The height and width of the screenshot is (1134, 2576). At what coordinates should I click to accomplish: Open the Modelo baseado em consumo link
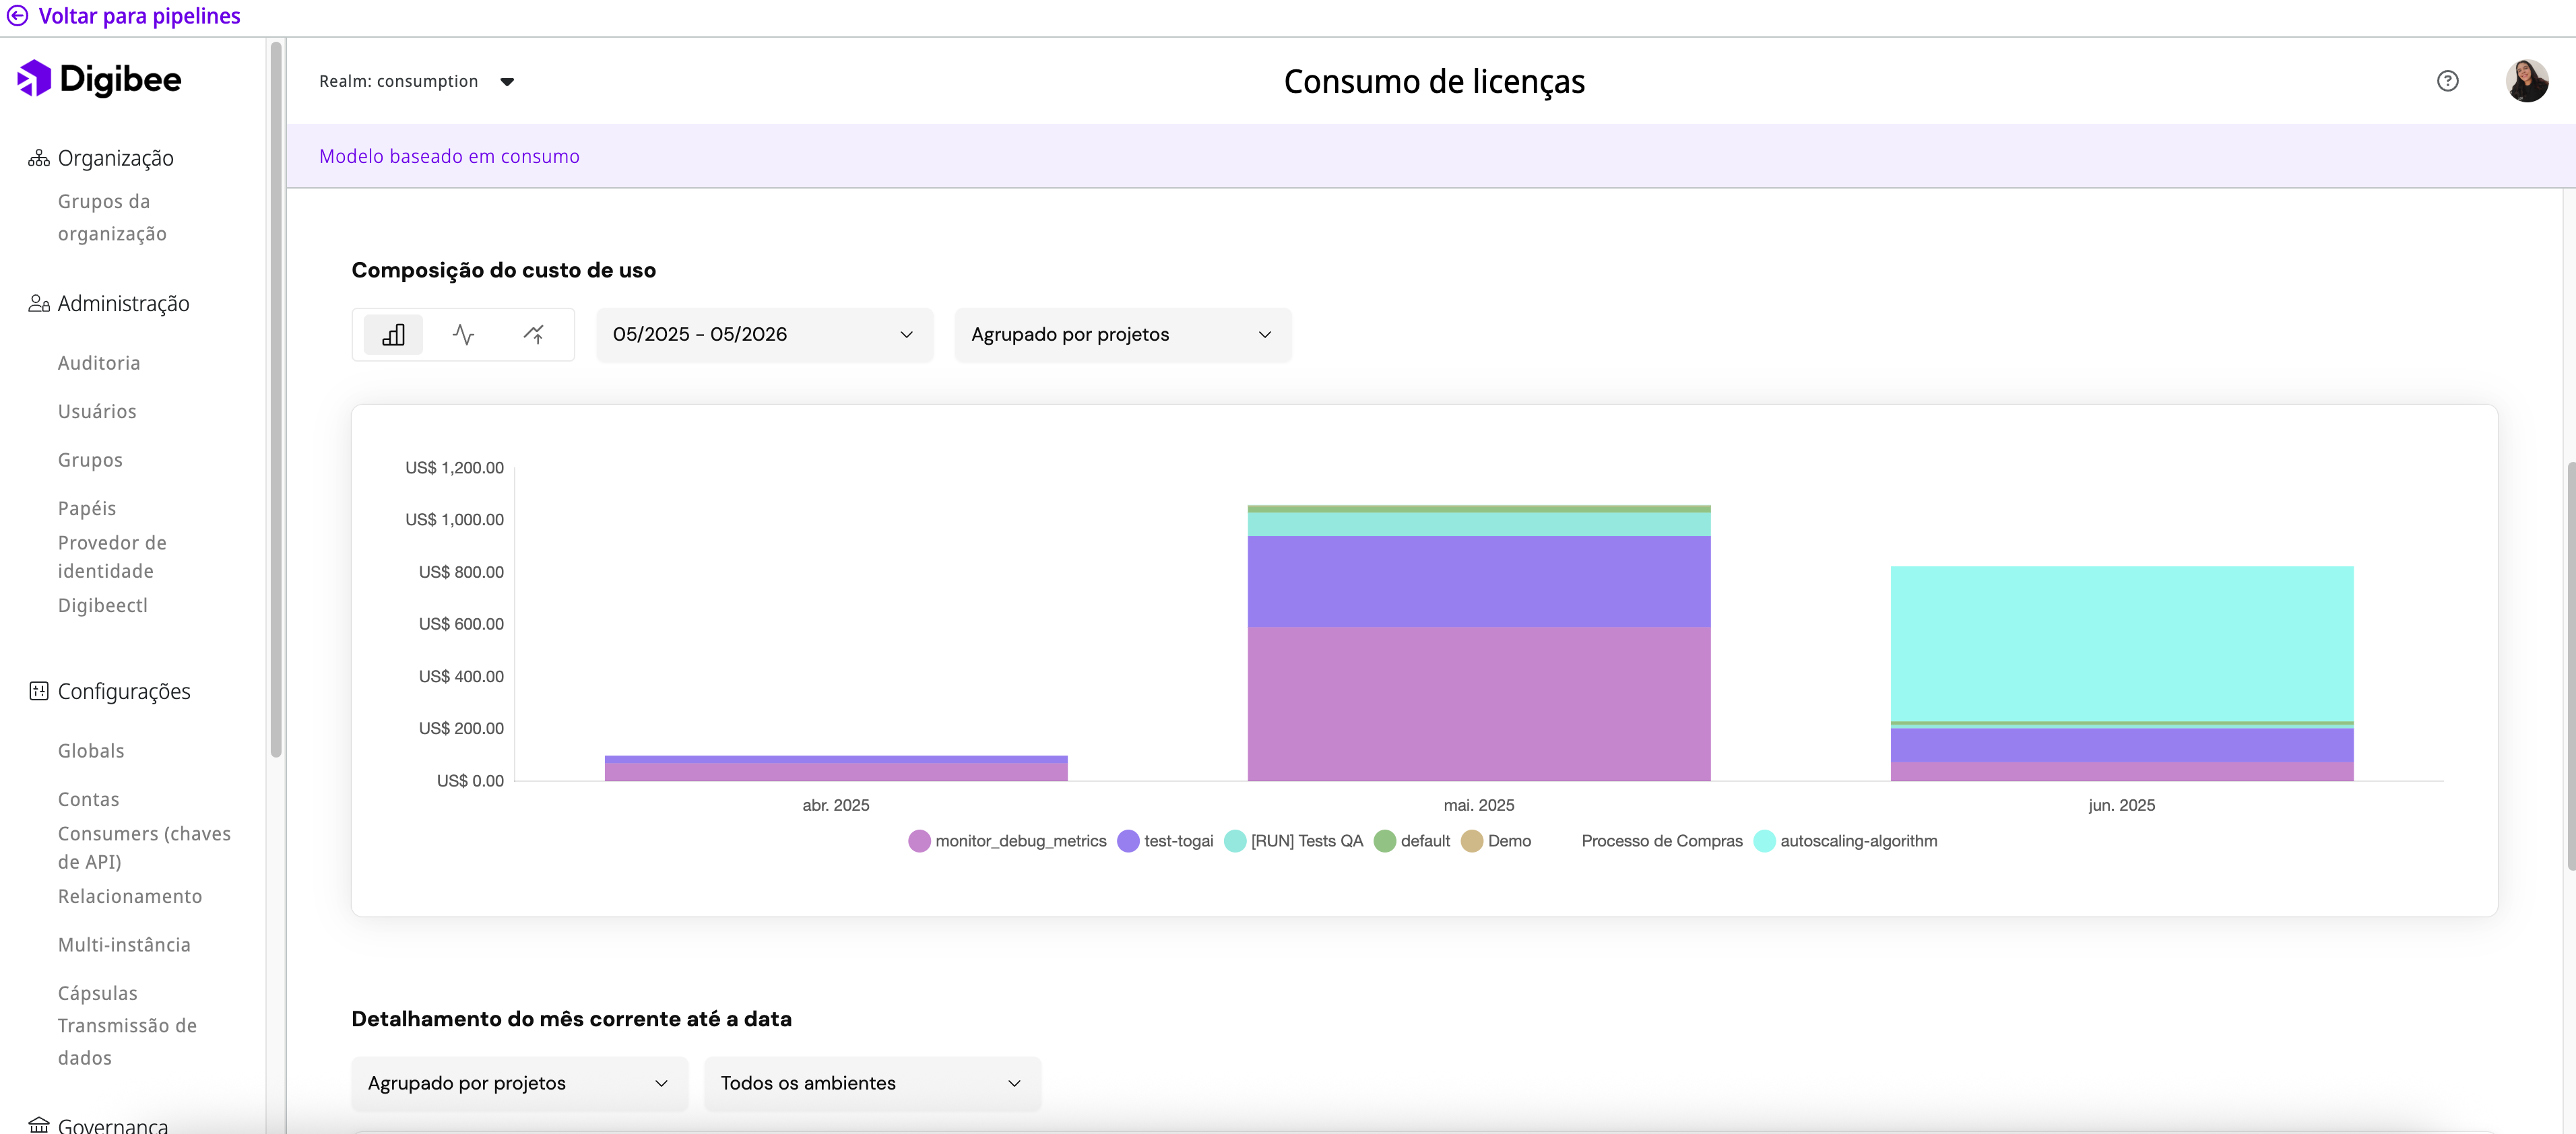(449, 156)
